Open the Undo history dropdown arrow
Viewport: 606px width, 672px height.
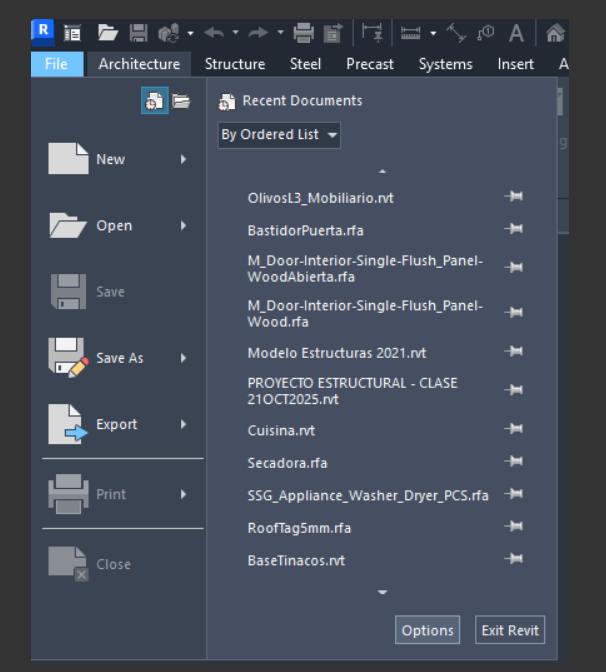[235, 33]
